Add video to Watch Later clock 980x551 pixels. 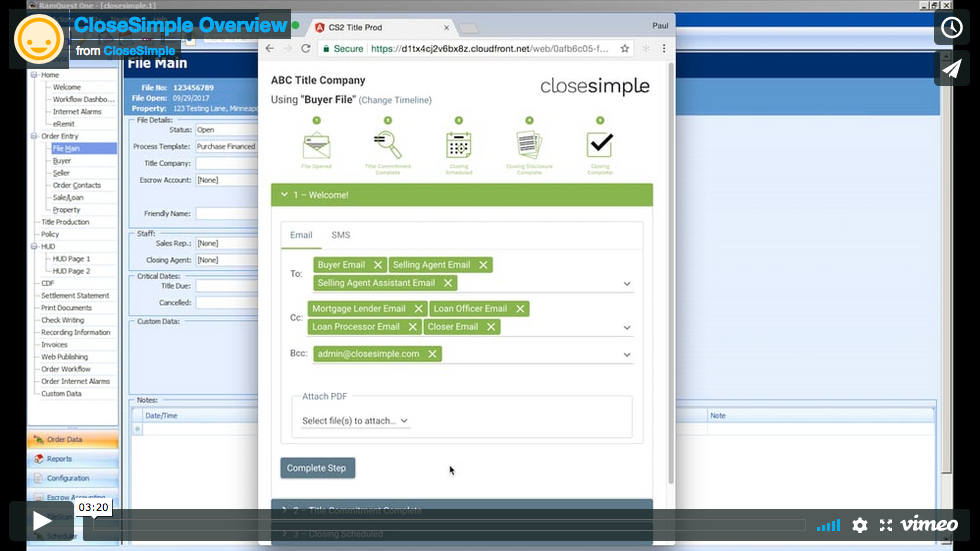point(952,27)
